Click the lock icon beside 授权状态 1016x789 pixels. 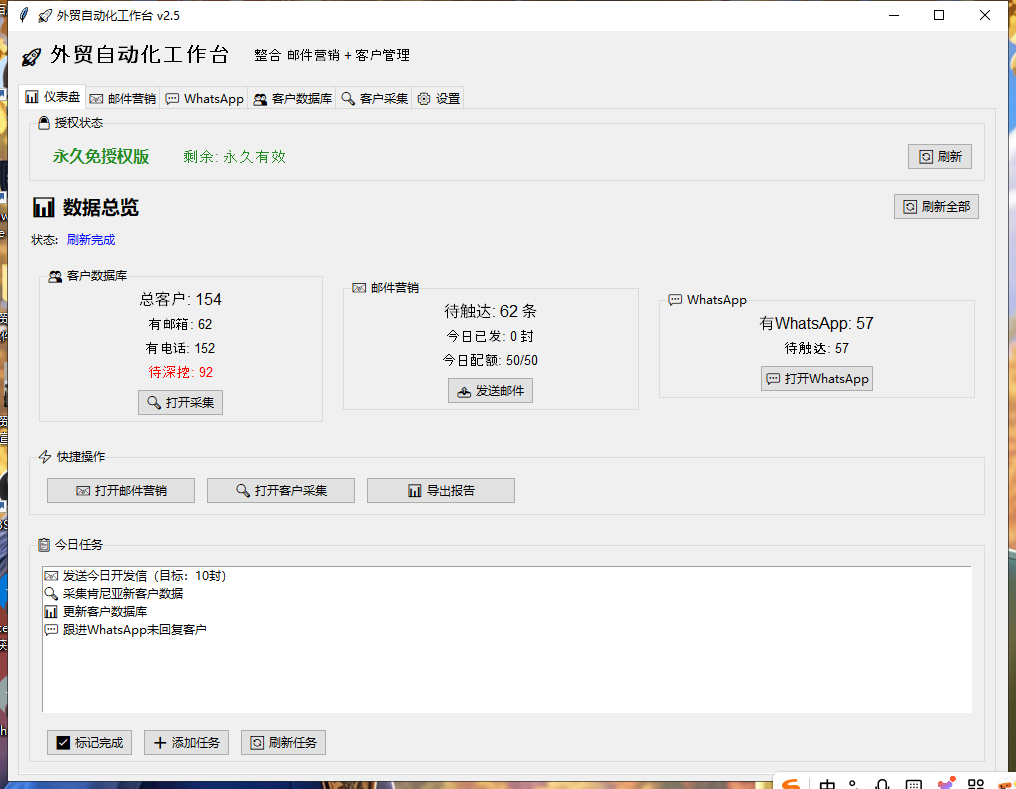(x=43, y=123)
